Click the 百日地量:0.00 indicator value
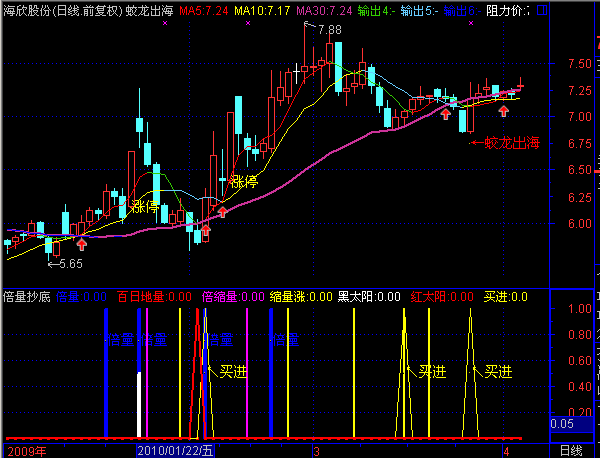Image resolution: width=600 pixels, height=458 pixels. coord(154,297)
